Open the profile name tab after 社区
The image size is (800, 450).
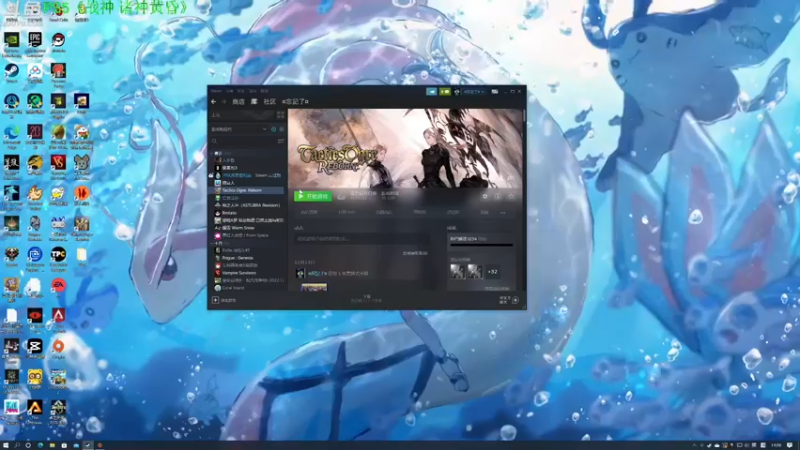[x=295, y=102]
